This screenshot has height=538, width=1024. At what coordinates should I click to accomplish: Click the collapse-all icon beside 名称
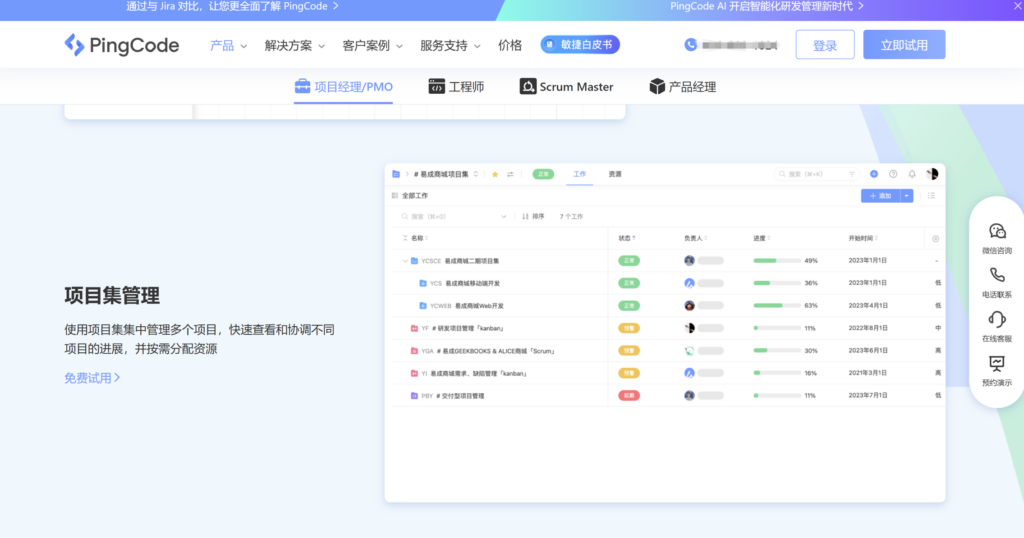tap(405, 238)
